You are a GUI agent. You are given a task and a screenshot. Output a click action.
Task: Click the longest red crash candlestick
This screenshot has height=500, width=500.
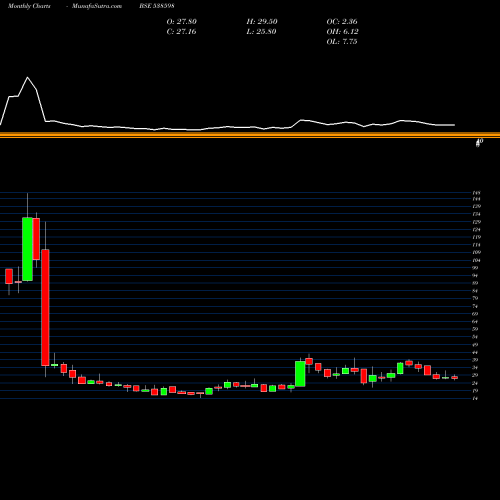45,307
